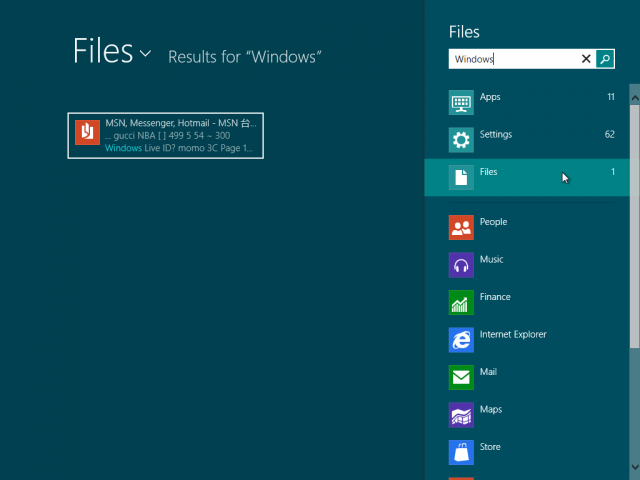The image size is (640, 480).
Task: Search within Mail label
Action: click(x=488, y=372)
